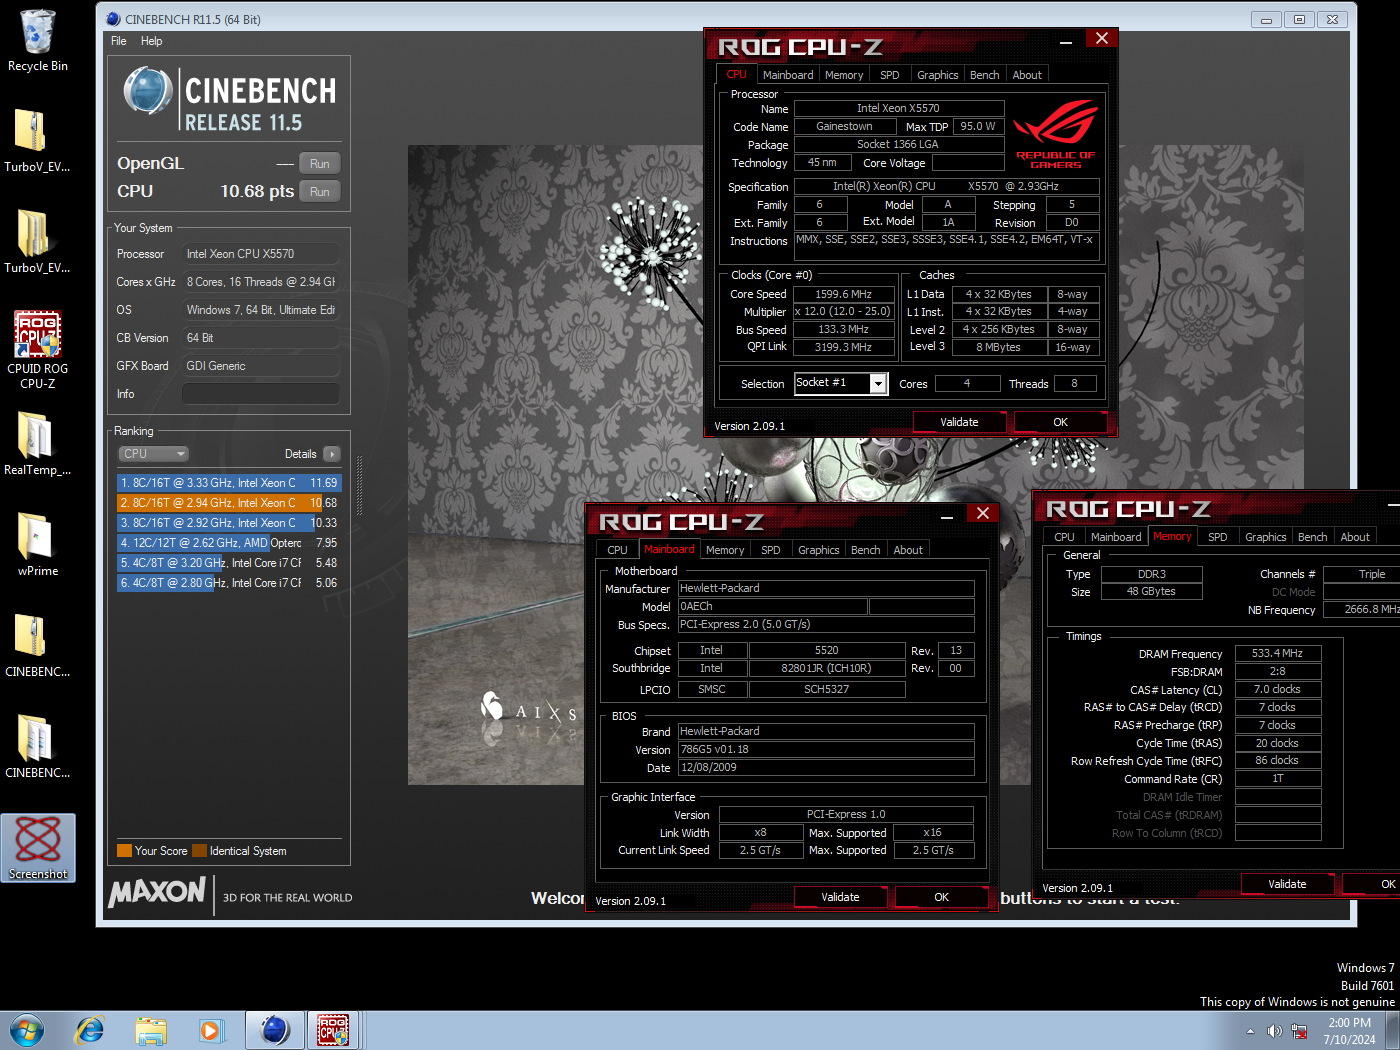Open Windows Media Player taskbar icon

(210, 1030)
